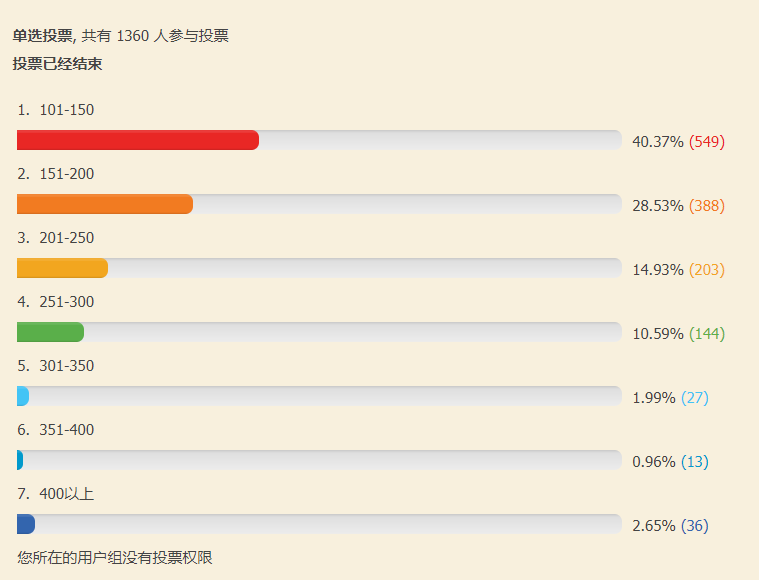759x580 pixels.
Task: Click the orange 151-200 progress bar
Action: point(105,204)
